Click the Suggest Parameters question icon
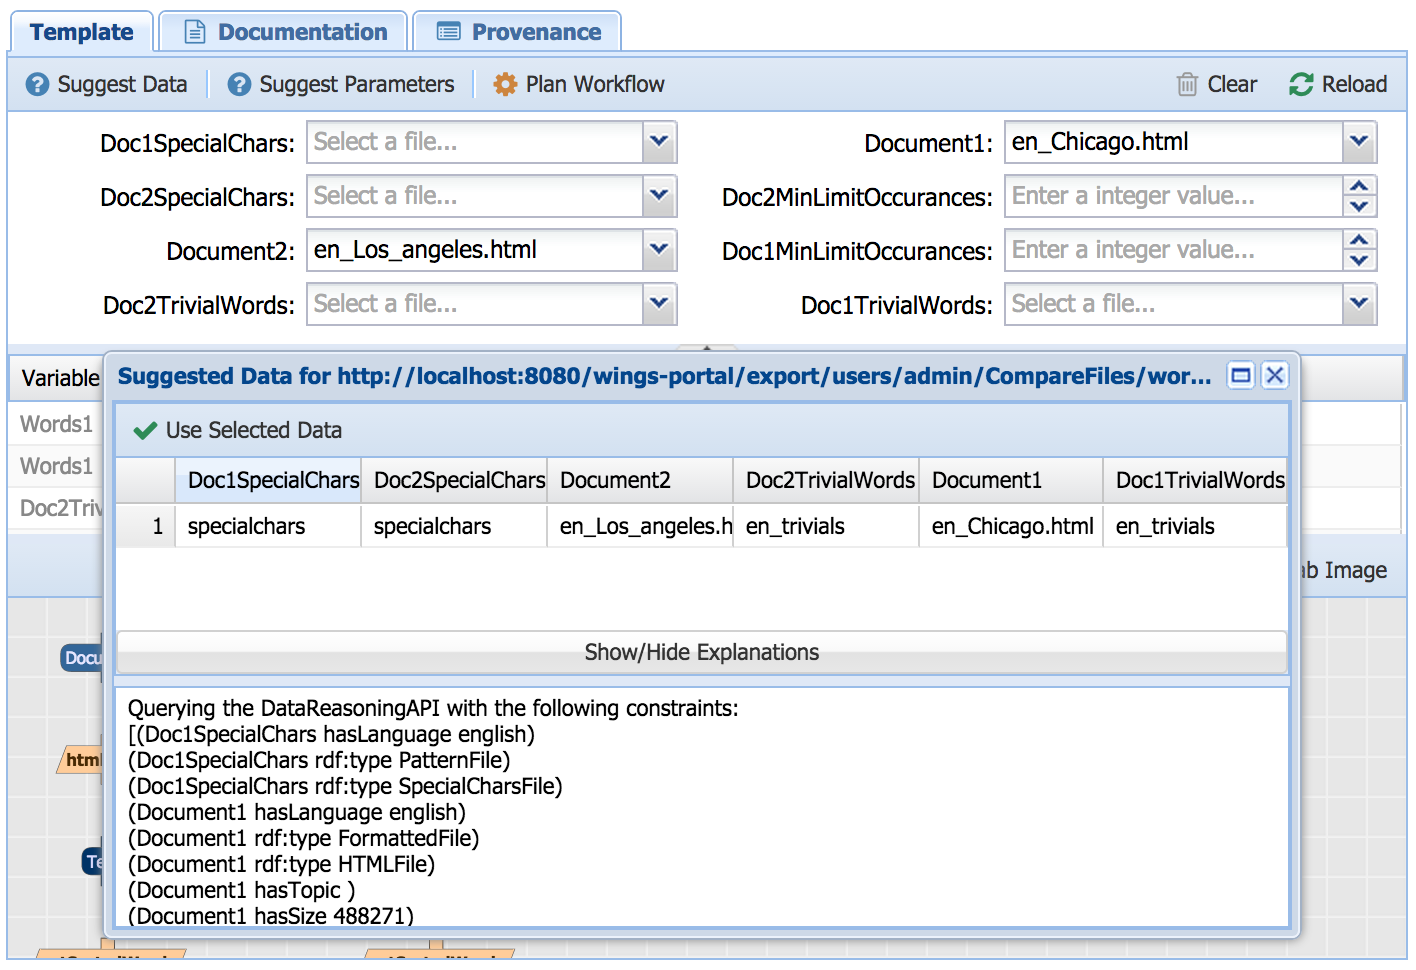Viewport: 1416px width, 970px height. coord(239,85)
